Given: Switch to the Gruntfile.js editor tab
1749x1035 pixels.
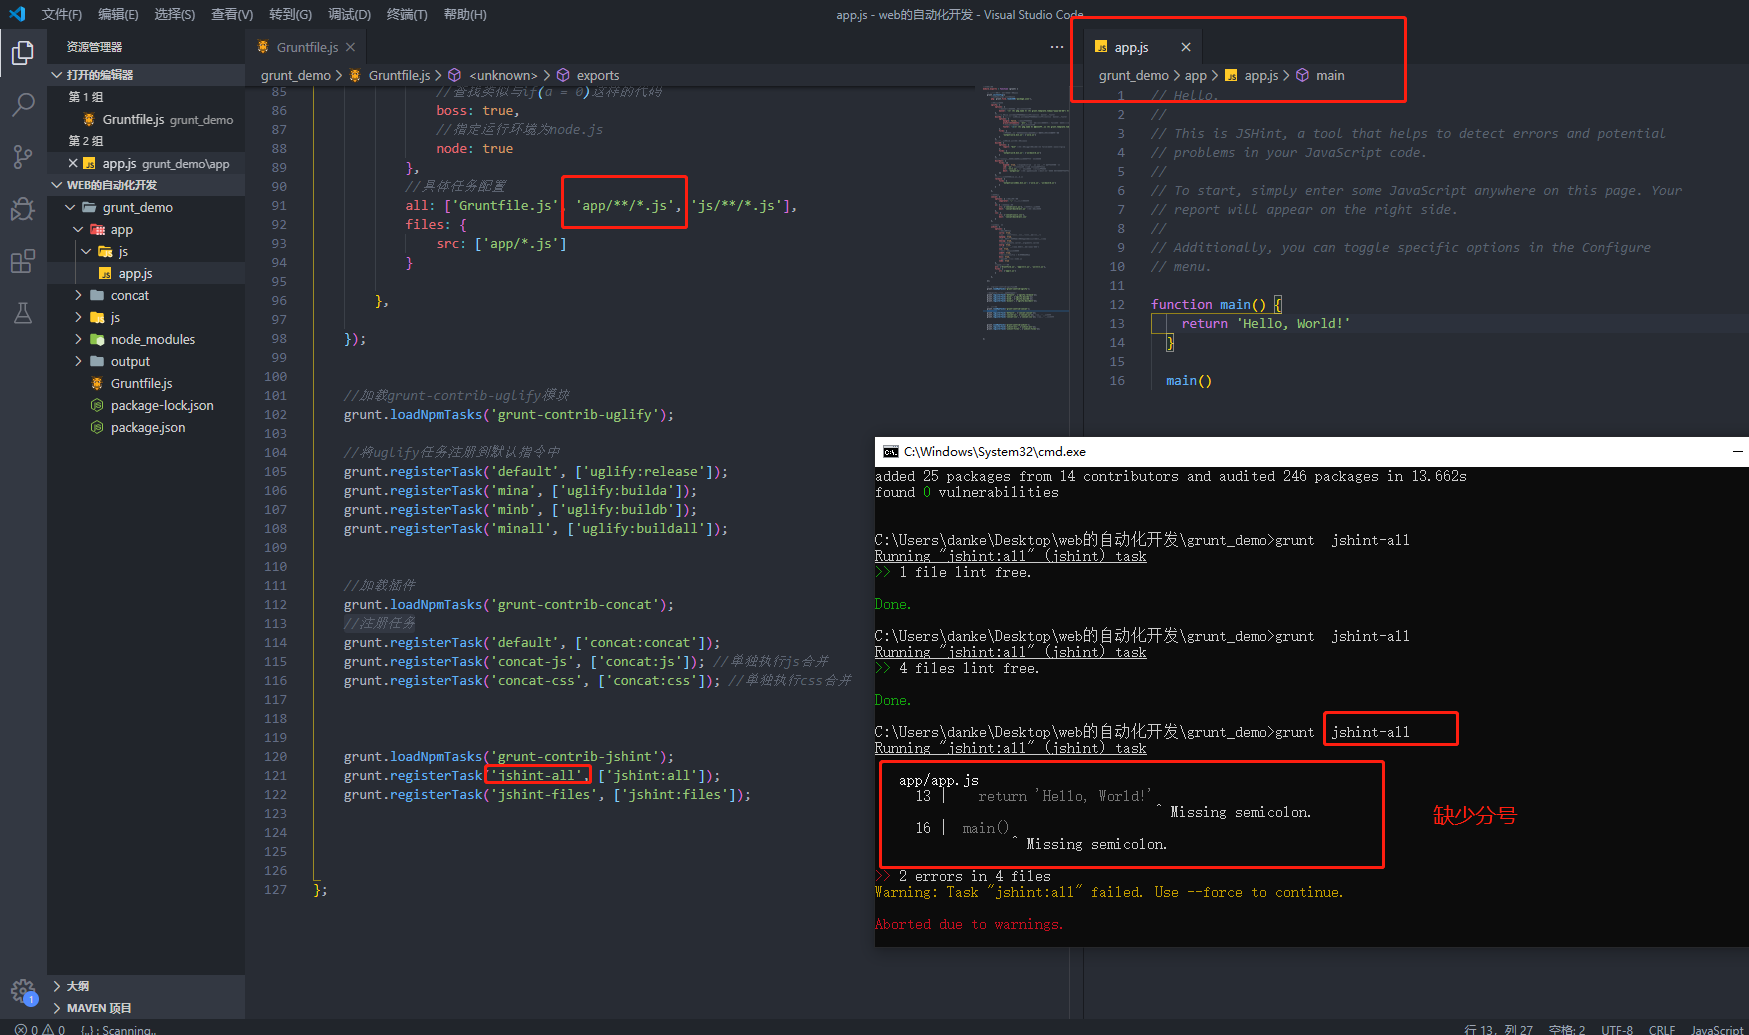Looking at the screenshot, I should point(306,47).
